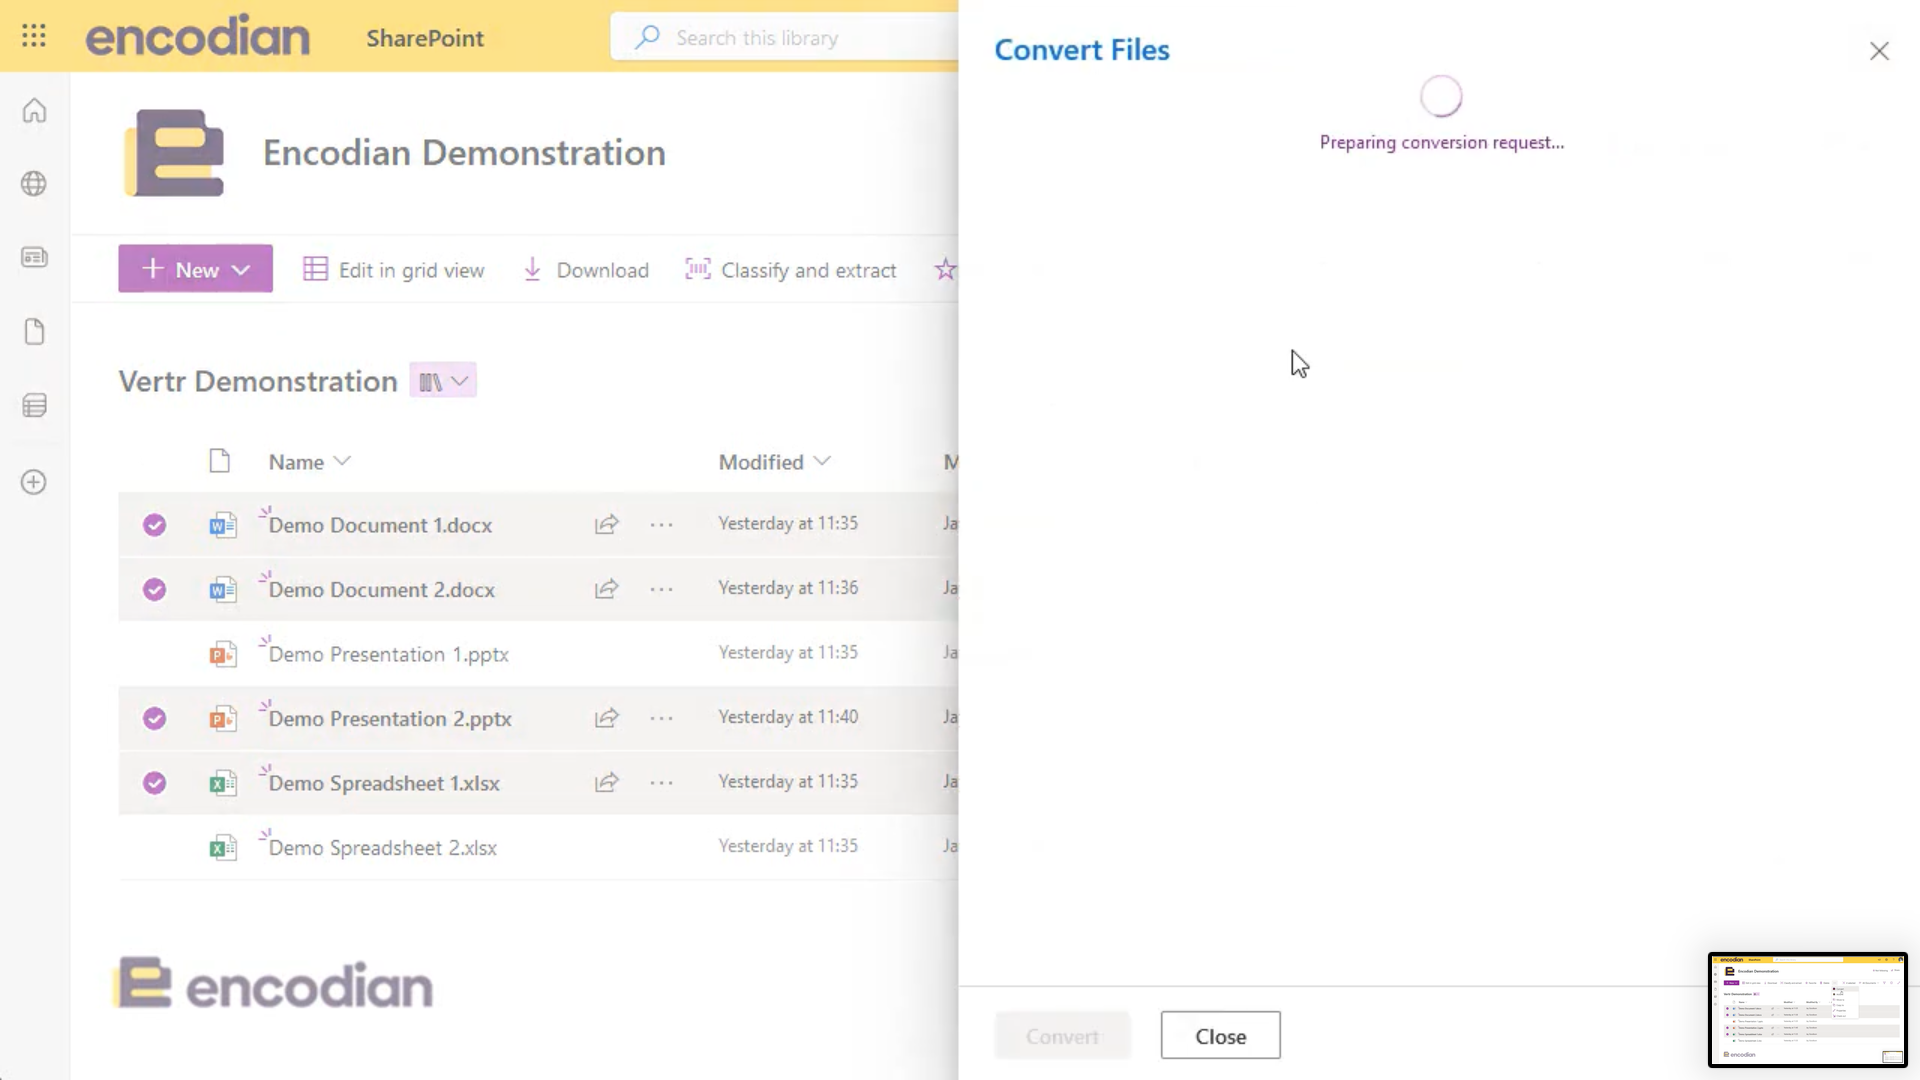The image size is (1920, 1080).
Task: Open the news feed icon in the sidebar
Action: [x=34, y=258]
